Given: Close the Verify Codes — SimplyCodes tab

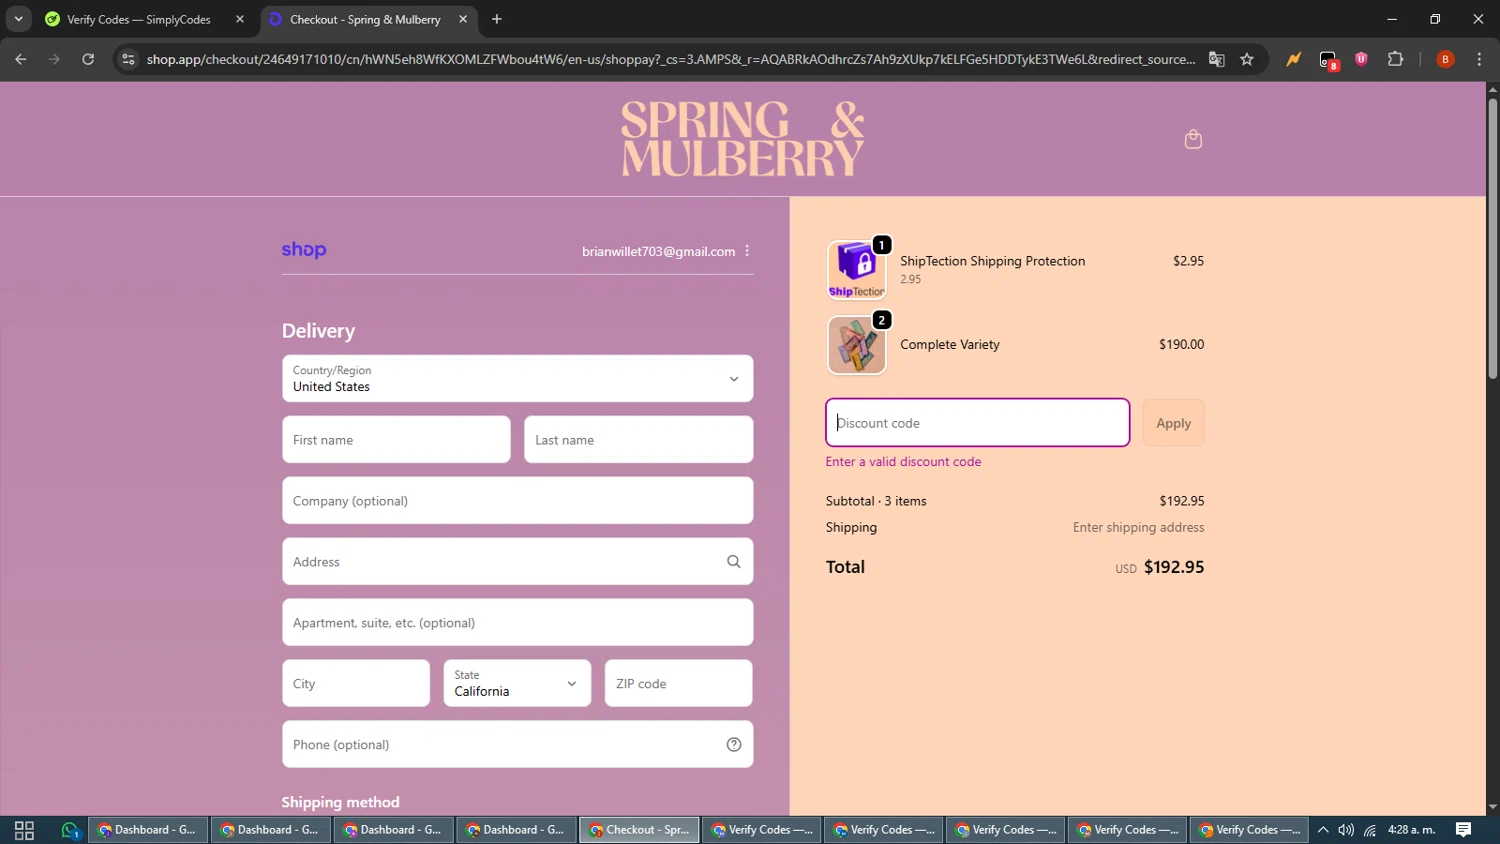Looking at the screenshot, I should (x=239, y=19).
